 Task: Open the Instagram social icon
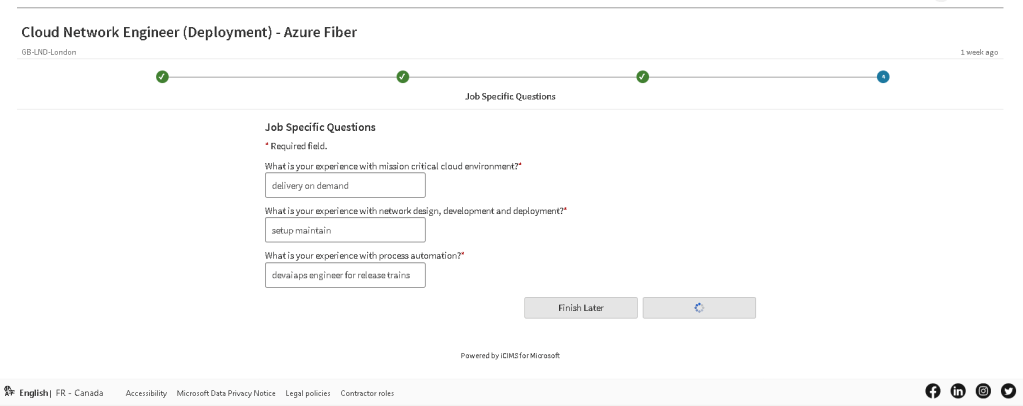(x=983, y=391)
